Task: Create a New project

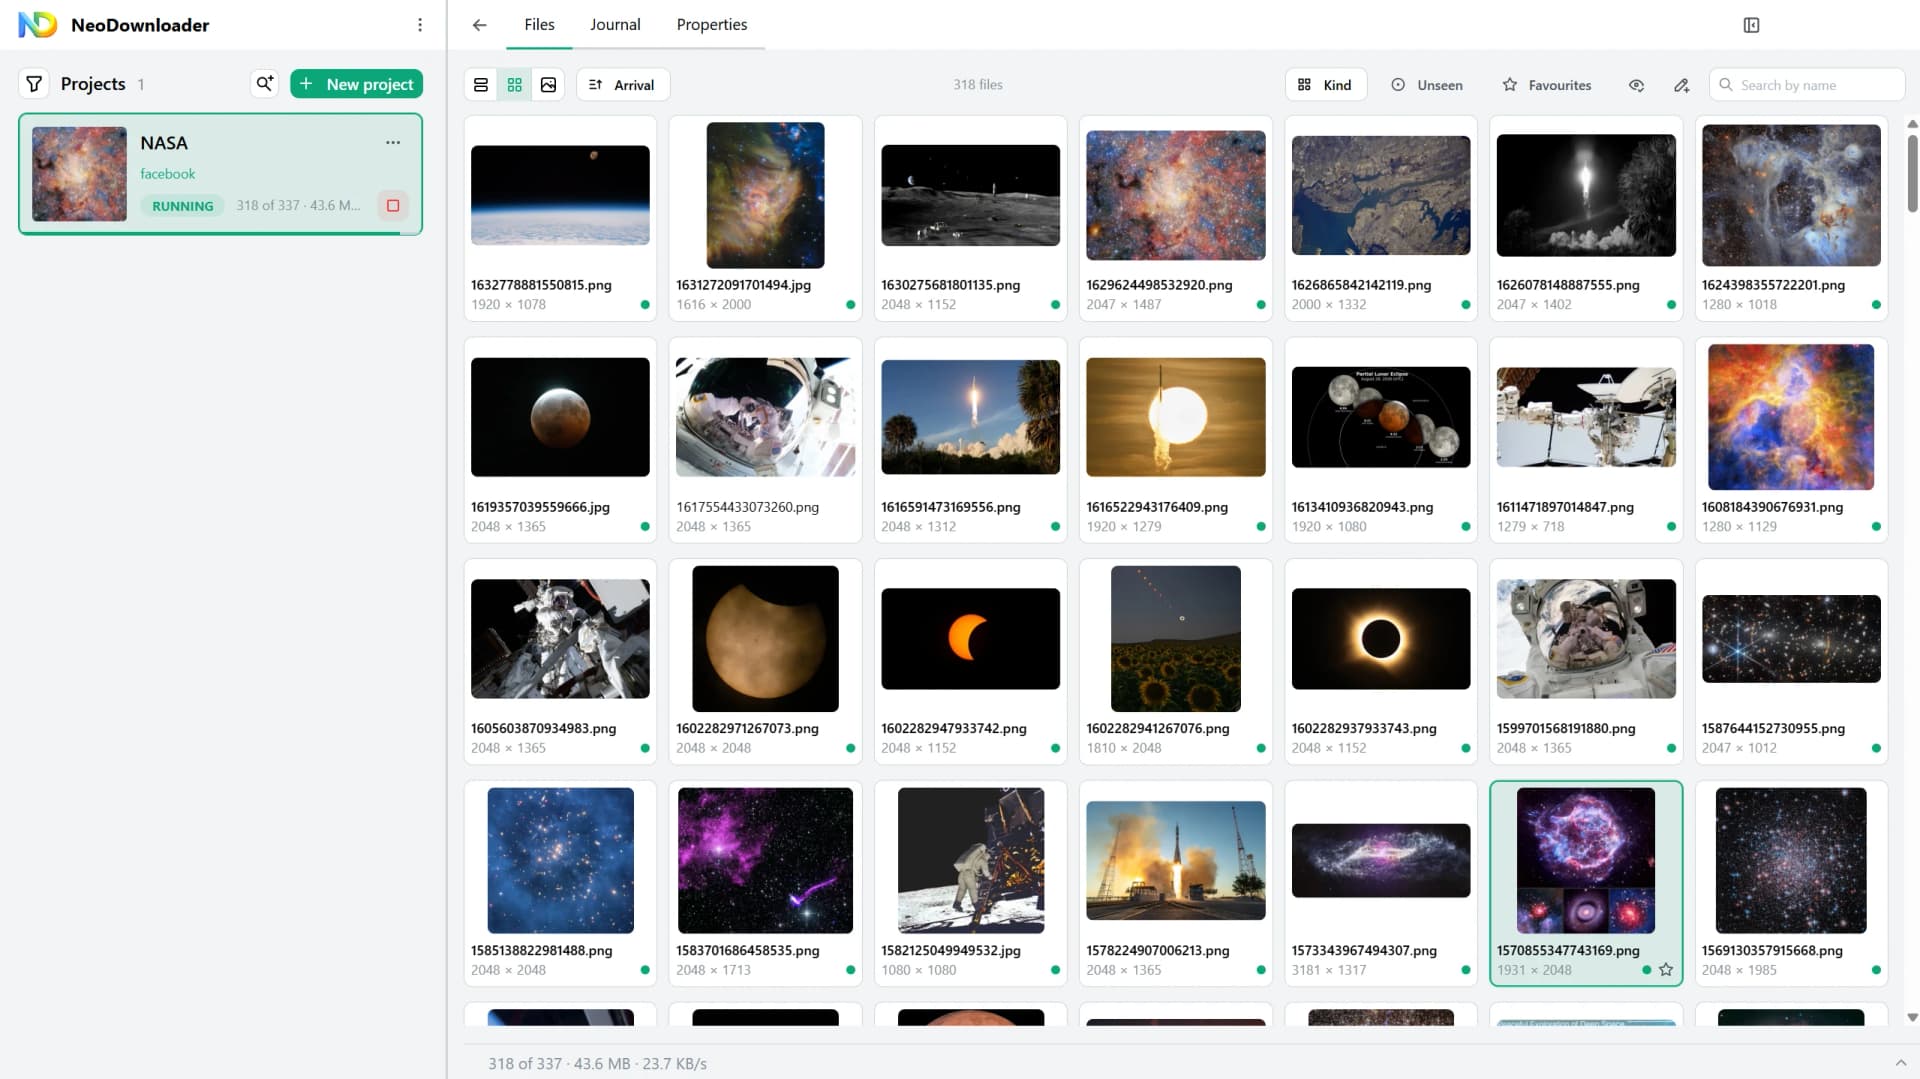Action: point(356,84)
